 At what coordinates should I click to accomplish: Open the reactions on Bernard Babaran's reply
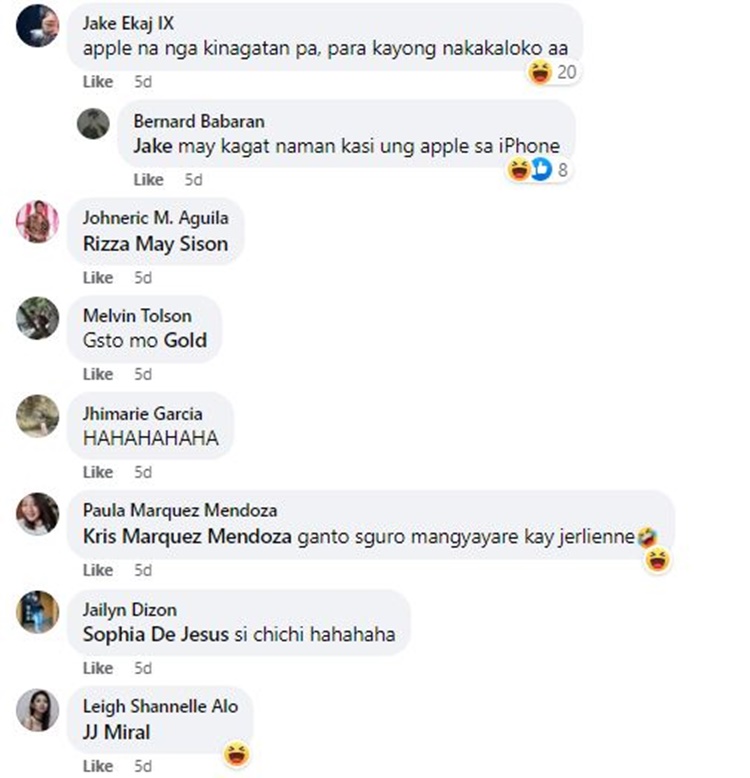(x=538, y=170)
